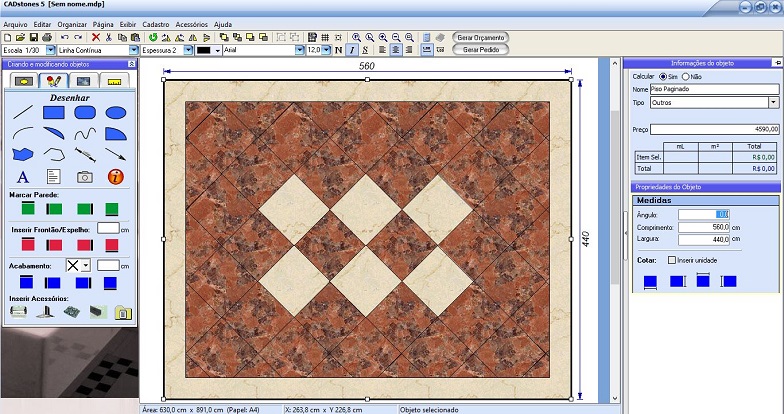
Task: Select the wavy curve drawing tool
Action: click(x=85, y=133)
